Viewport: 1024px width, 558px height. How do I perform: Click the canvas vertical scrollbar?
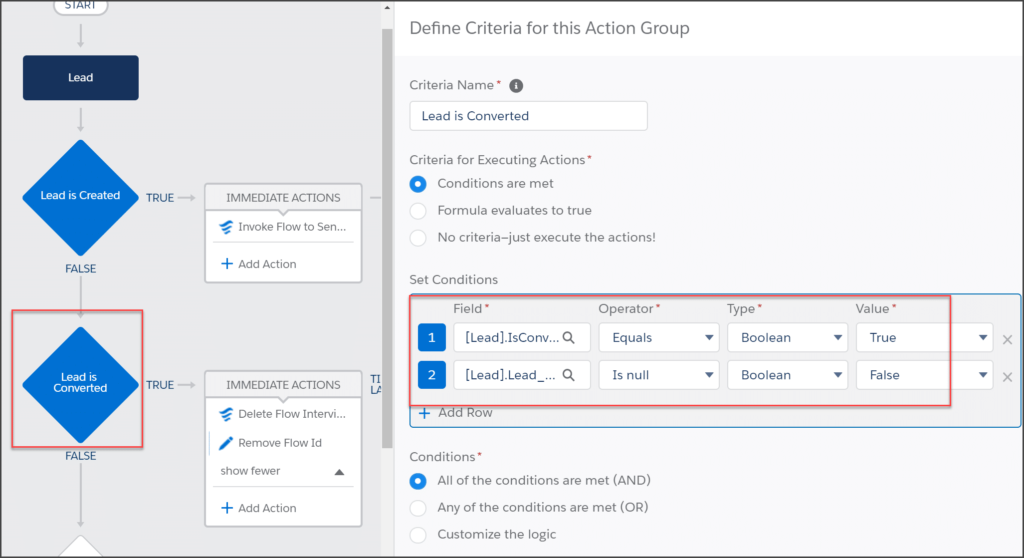tap(387, 238)
